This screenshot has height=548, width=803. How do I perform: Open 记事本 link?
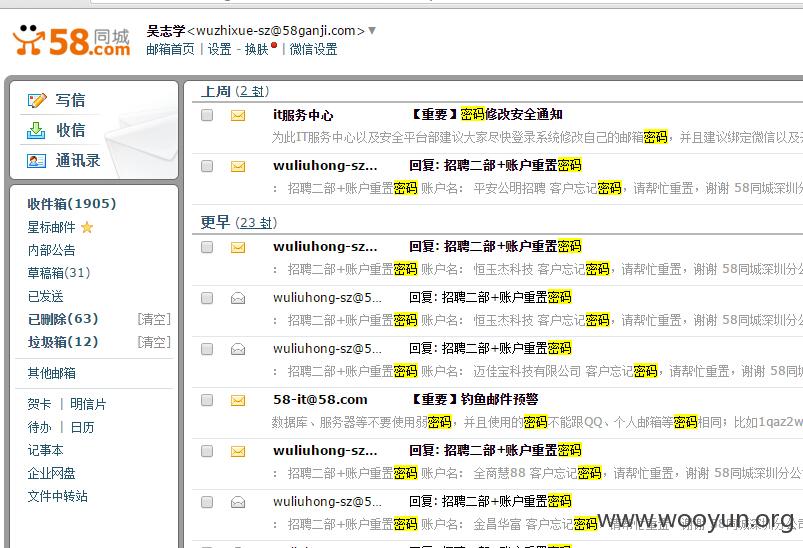[x=46, y=450]
